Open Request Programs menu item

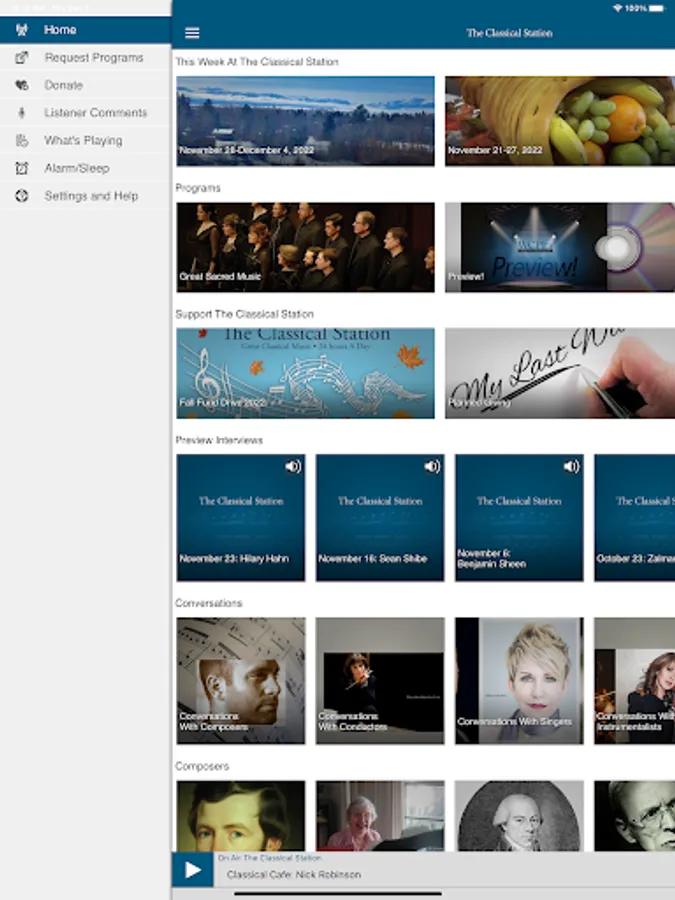86,57
